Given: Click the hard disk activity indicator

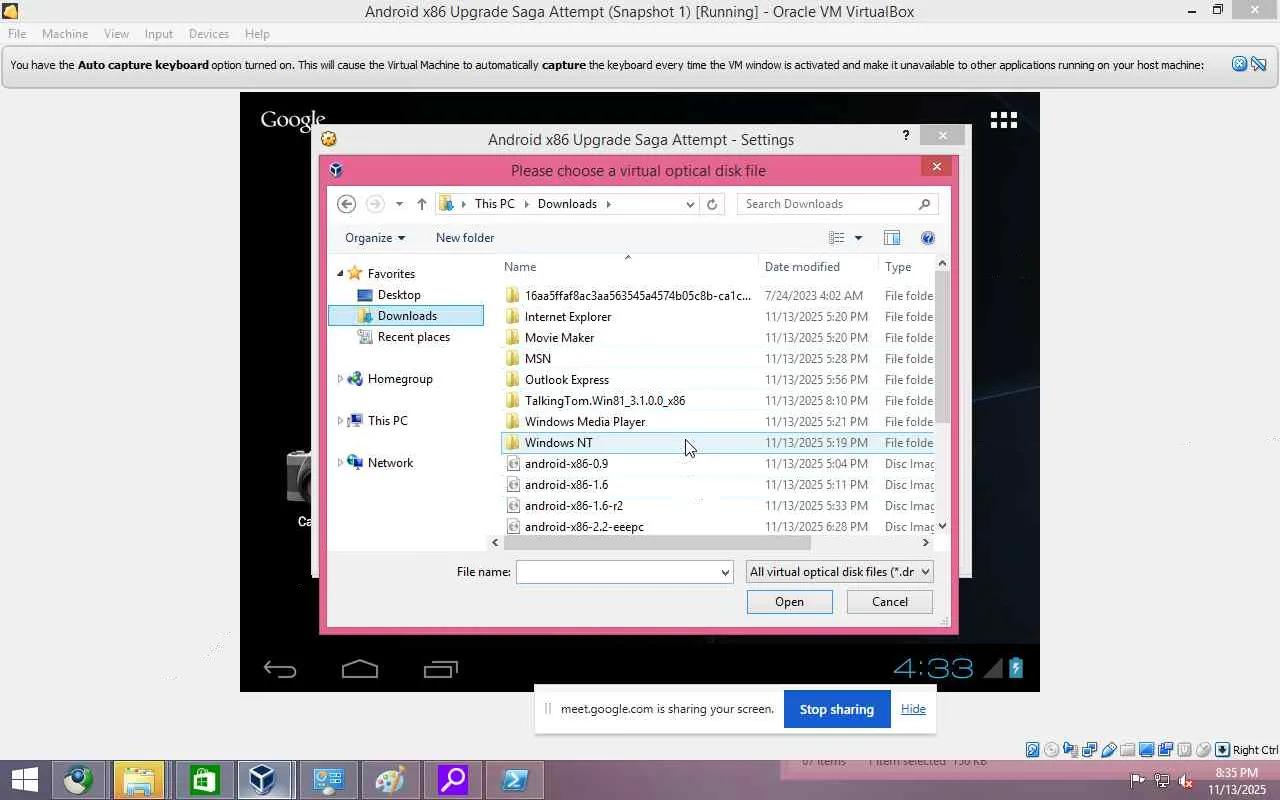Looking at the screenshot, I should pyautogui.click(x=1032, y=750).
